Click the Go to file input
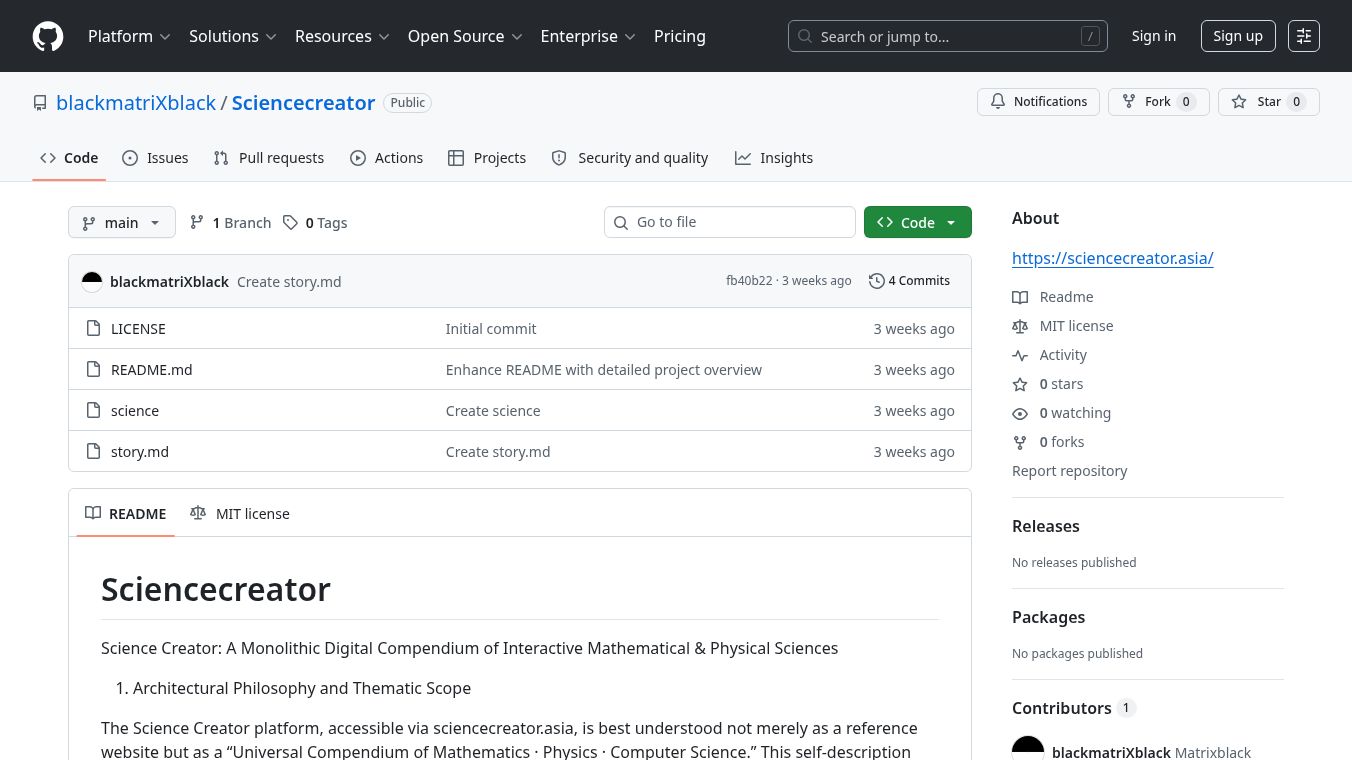1352x760 pixels. pyautogui.click(x=730, y=222)
